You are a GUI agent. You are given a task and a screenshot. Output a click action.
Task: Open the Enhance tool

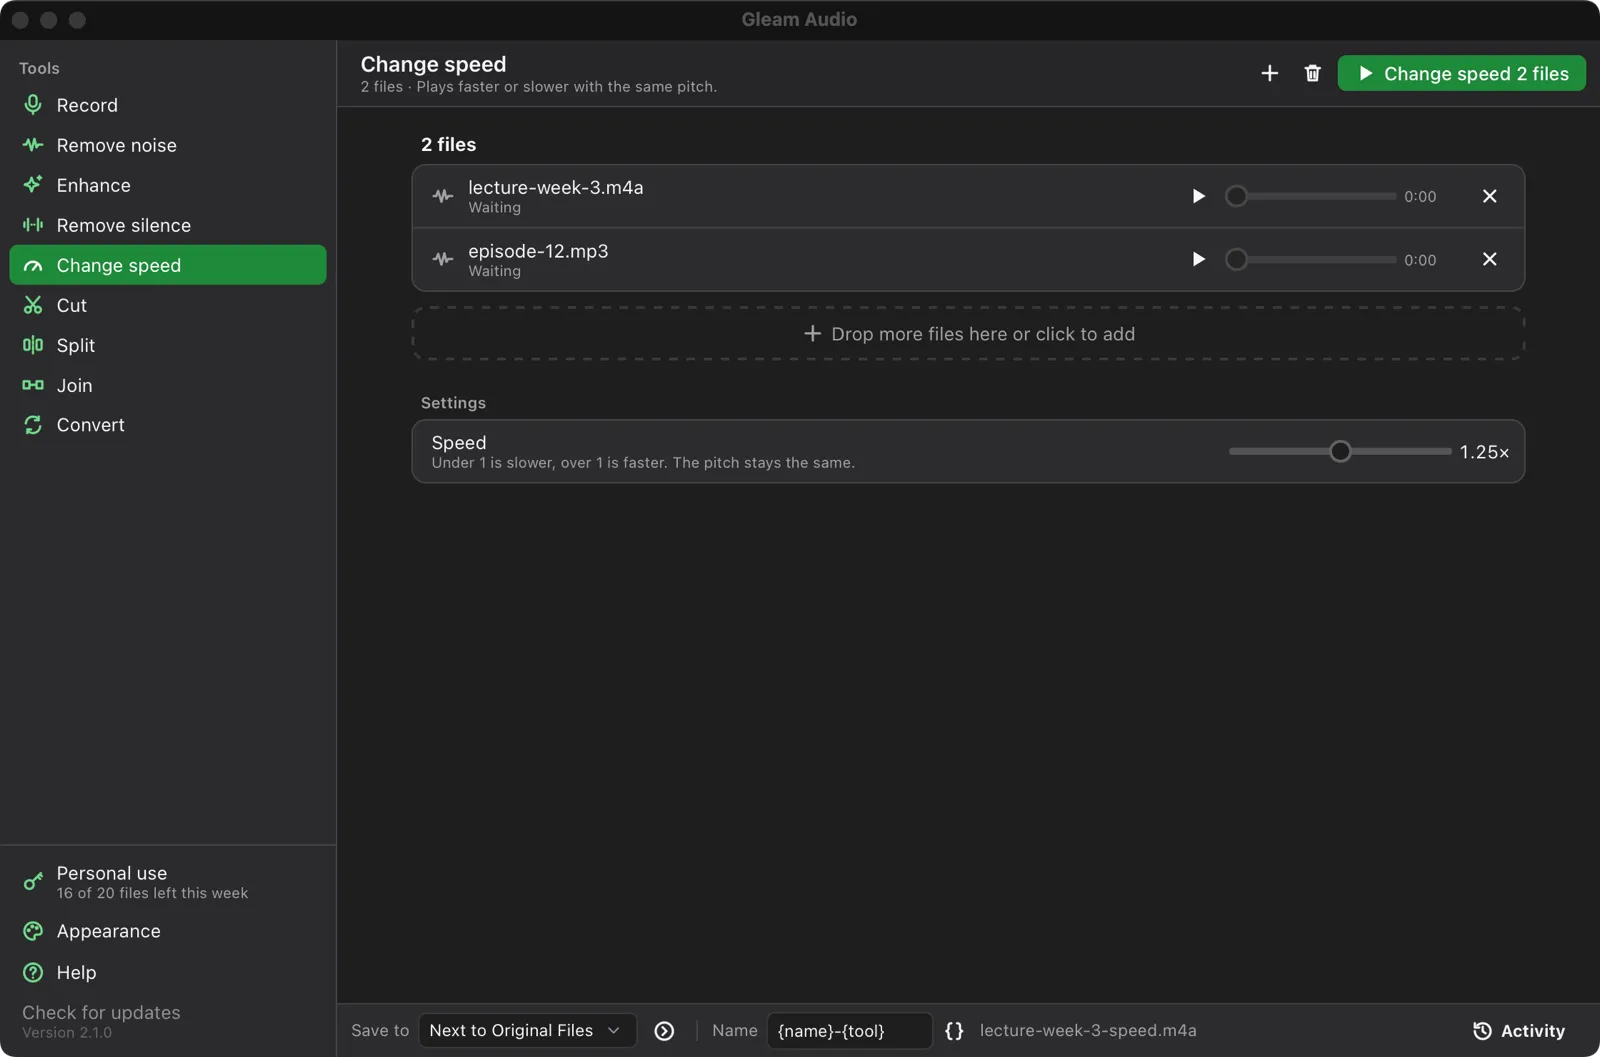[x=167, y=185]
